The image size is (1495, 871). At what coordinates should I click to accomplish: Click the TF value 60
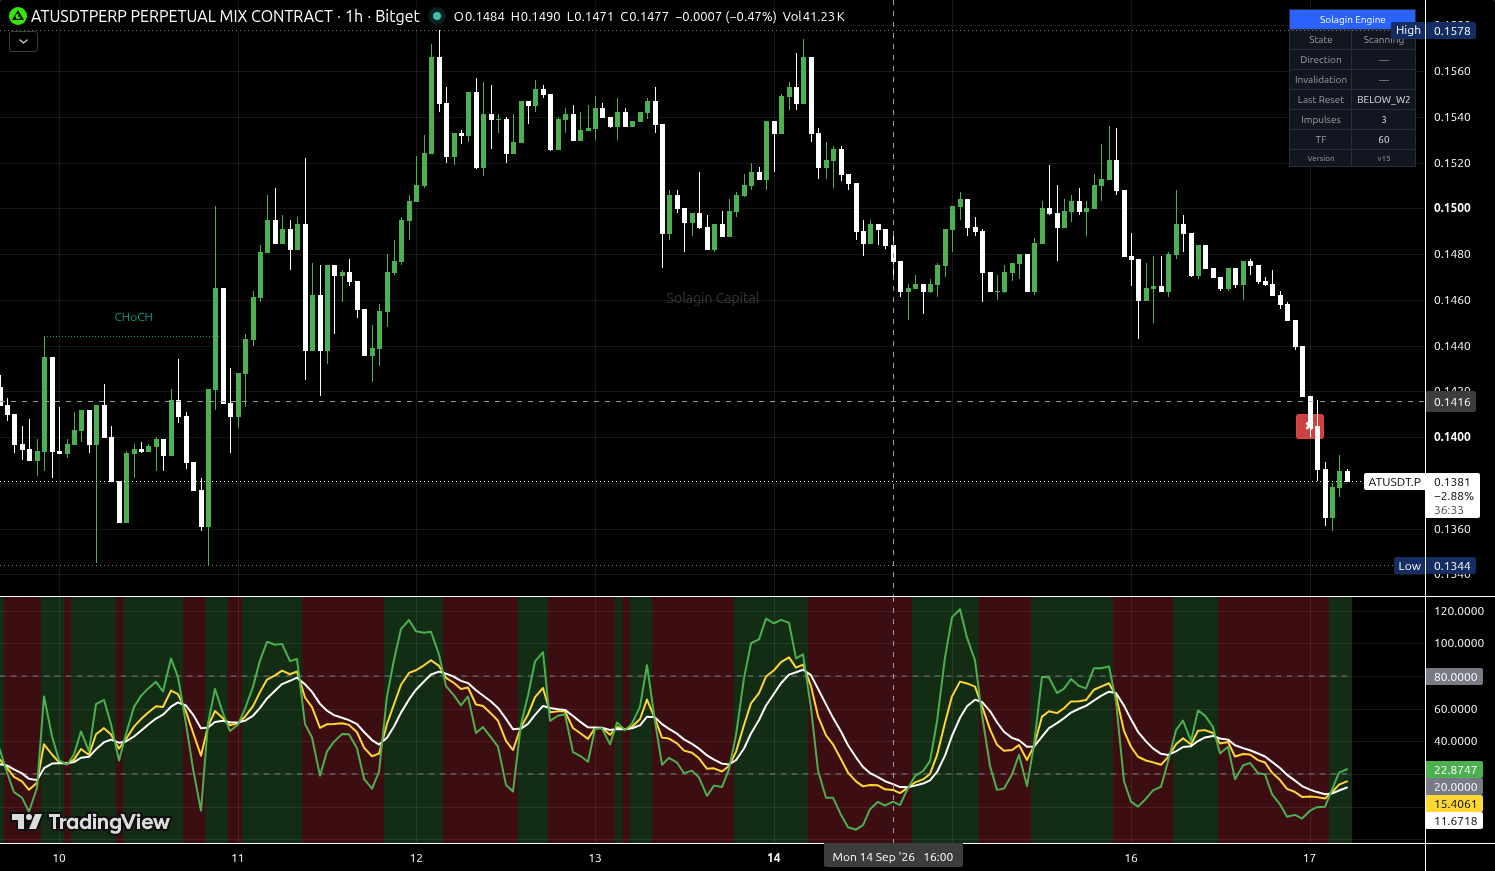[1383, 140]
